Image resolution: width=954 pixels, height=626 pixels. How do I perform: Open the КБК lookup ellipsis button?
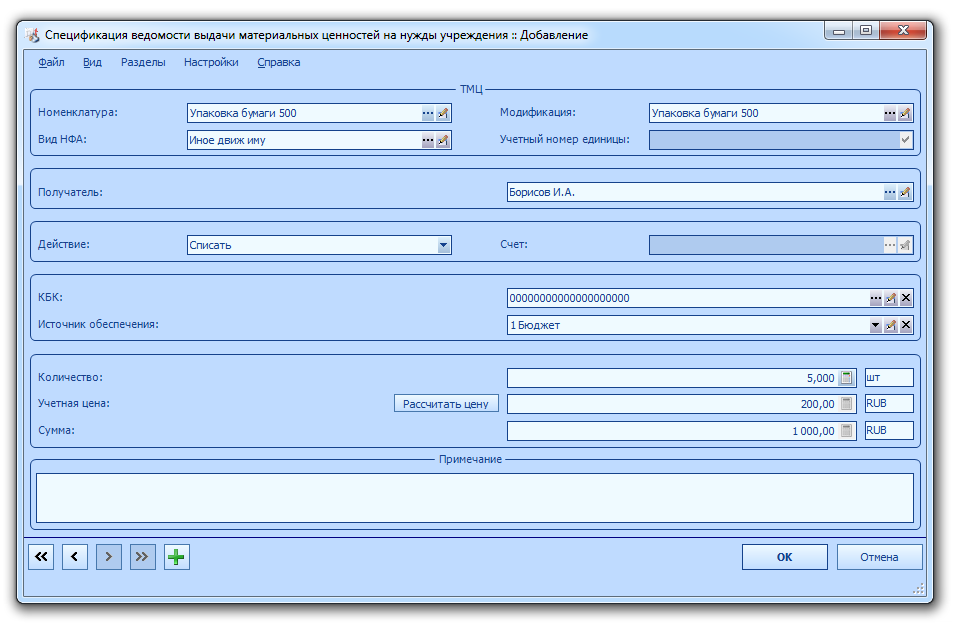[876, 298]
